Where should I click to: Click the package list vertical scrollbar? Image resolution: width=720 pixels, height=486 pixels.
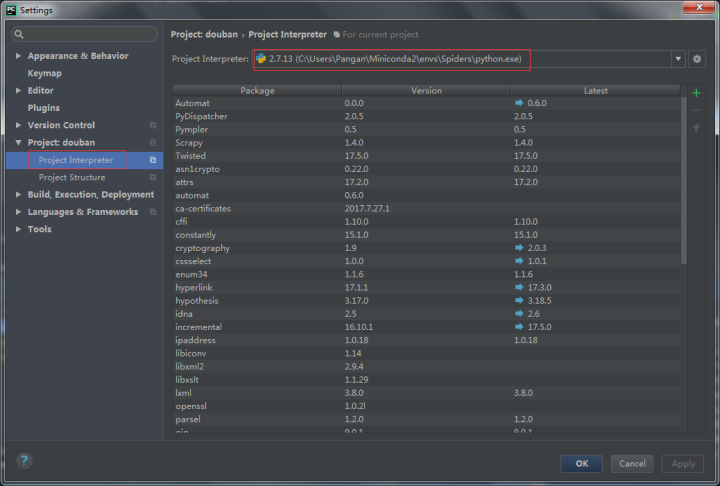click(x=684, y=180)
